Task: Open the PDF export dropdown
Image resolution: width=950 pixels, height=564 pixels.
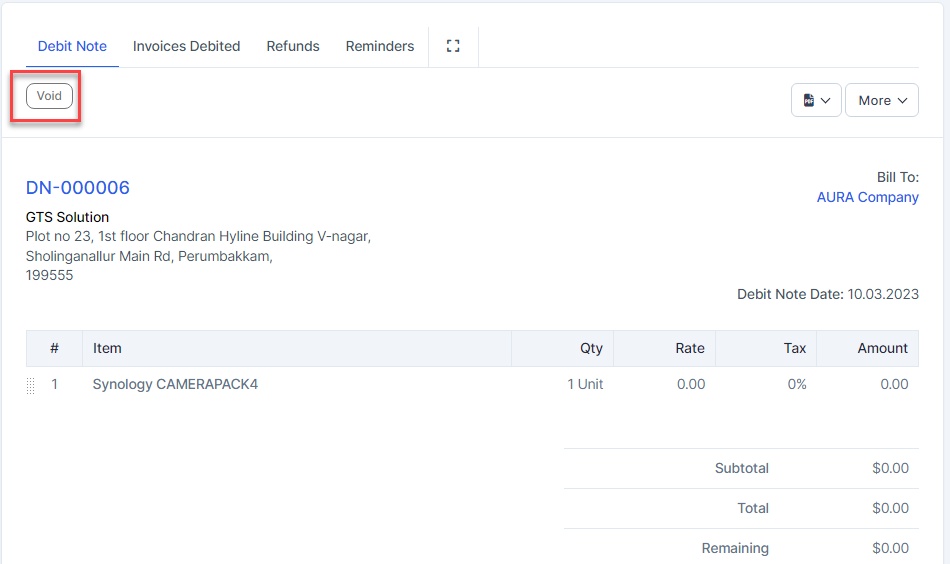Action: click(x=816, y=100)
